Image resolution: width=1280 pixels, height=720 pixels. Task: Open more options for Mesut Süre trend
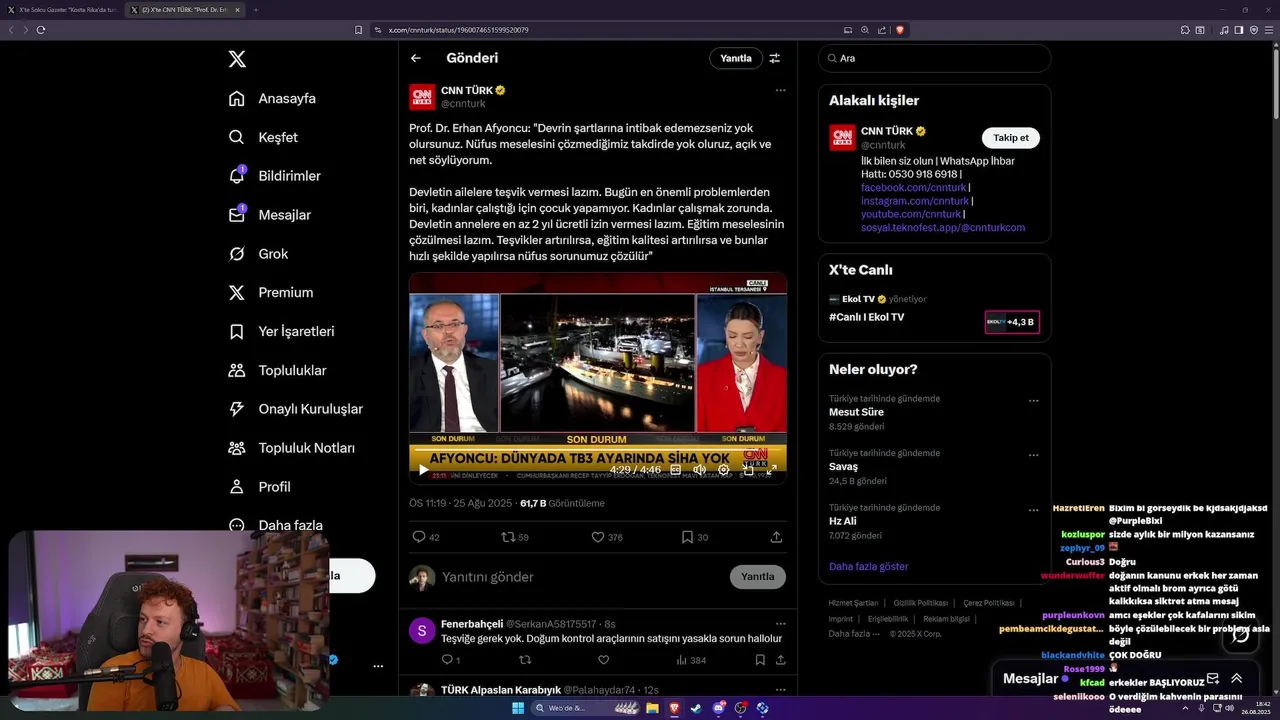1034,400
